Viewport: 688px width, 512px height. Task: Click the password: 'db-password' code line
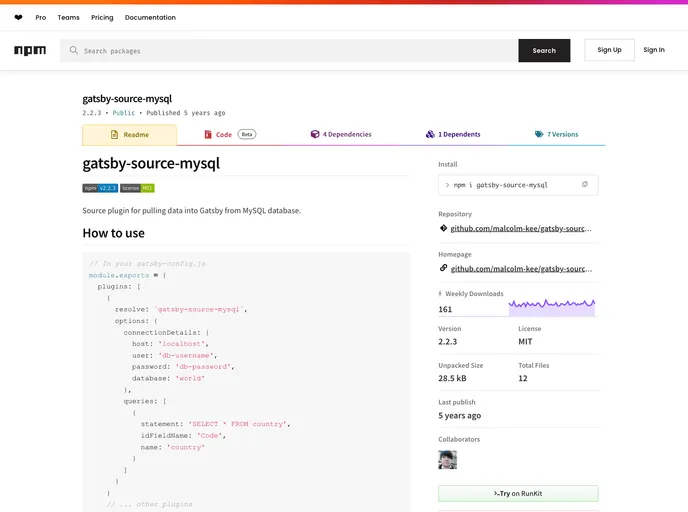(183, 366)
